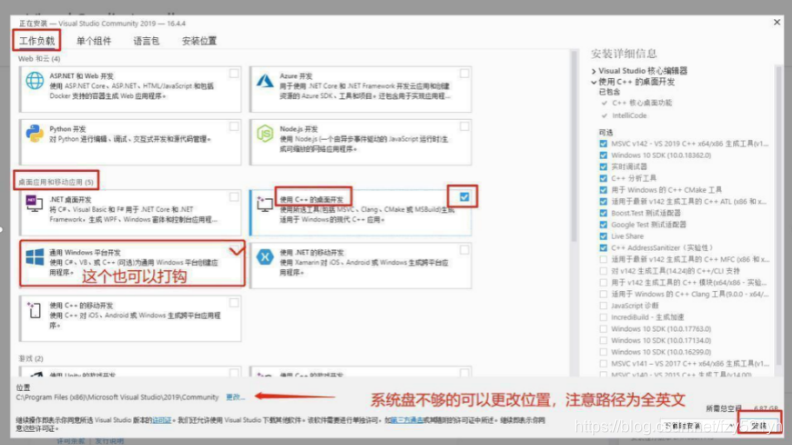Click the Azure development workload icon

[x=265, y=81]
